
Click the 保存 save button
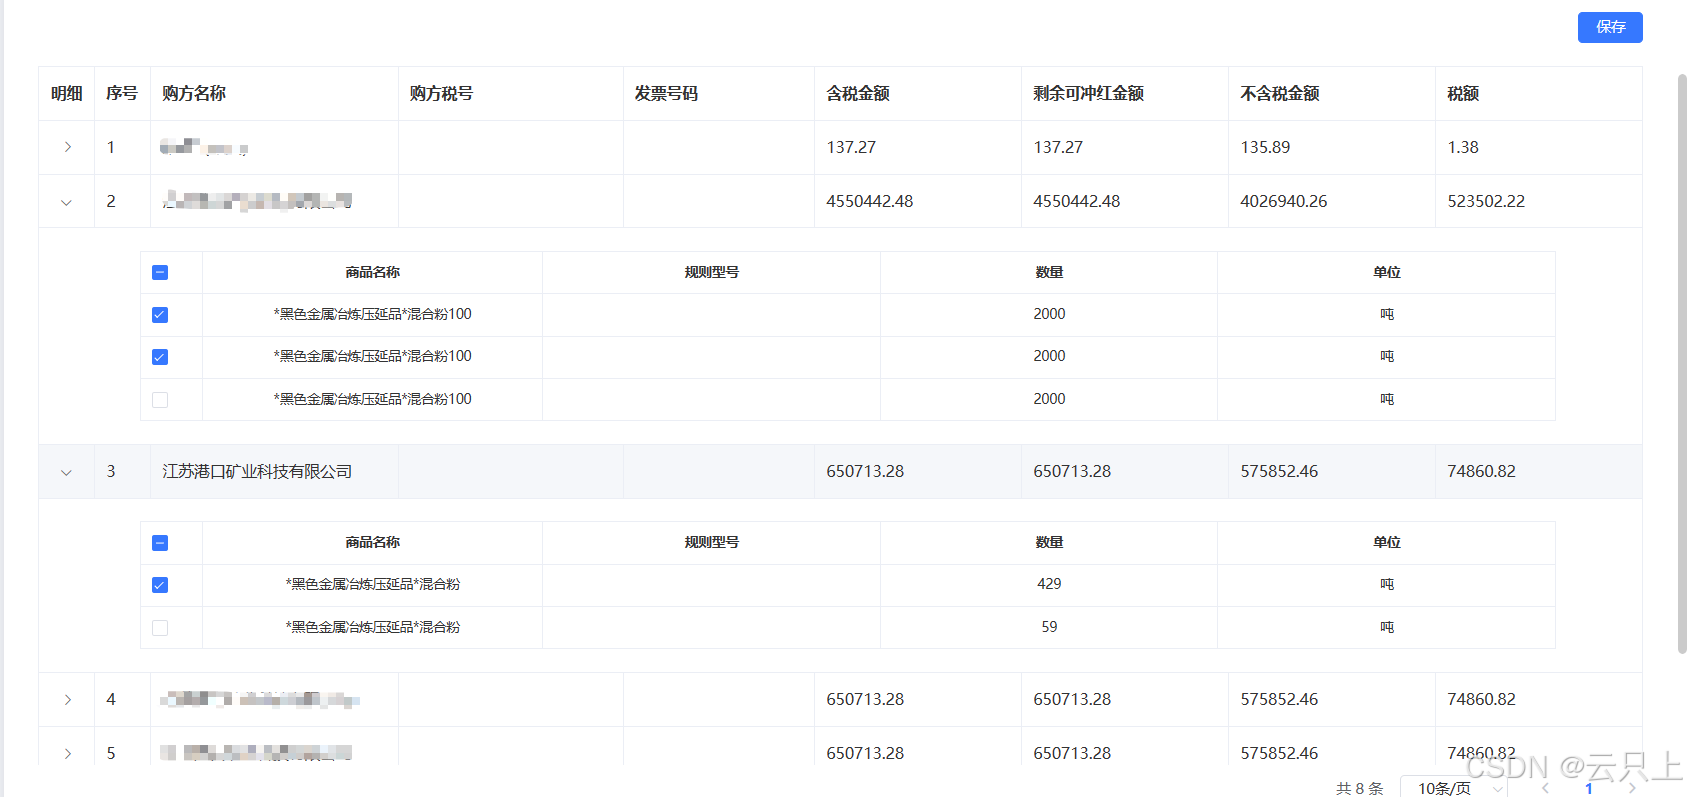1610,27
